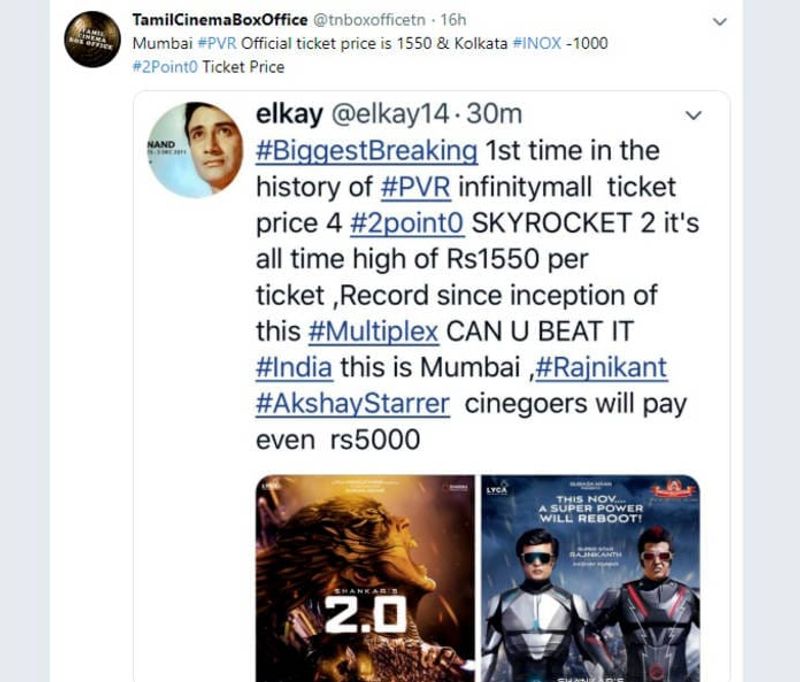The height and width of the screenshot is (682, 800).
Task: Open elkay's profile picture
Action: click(x=195, y=149)
